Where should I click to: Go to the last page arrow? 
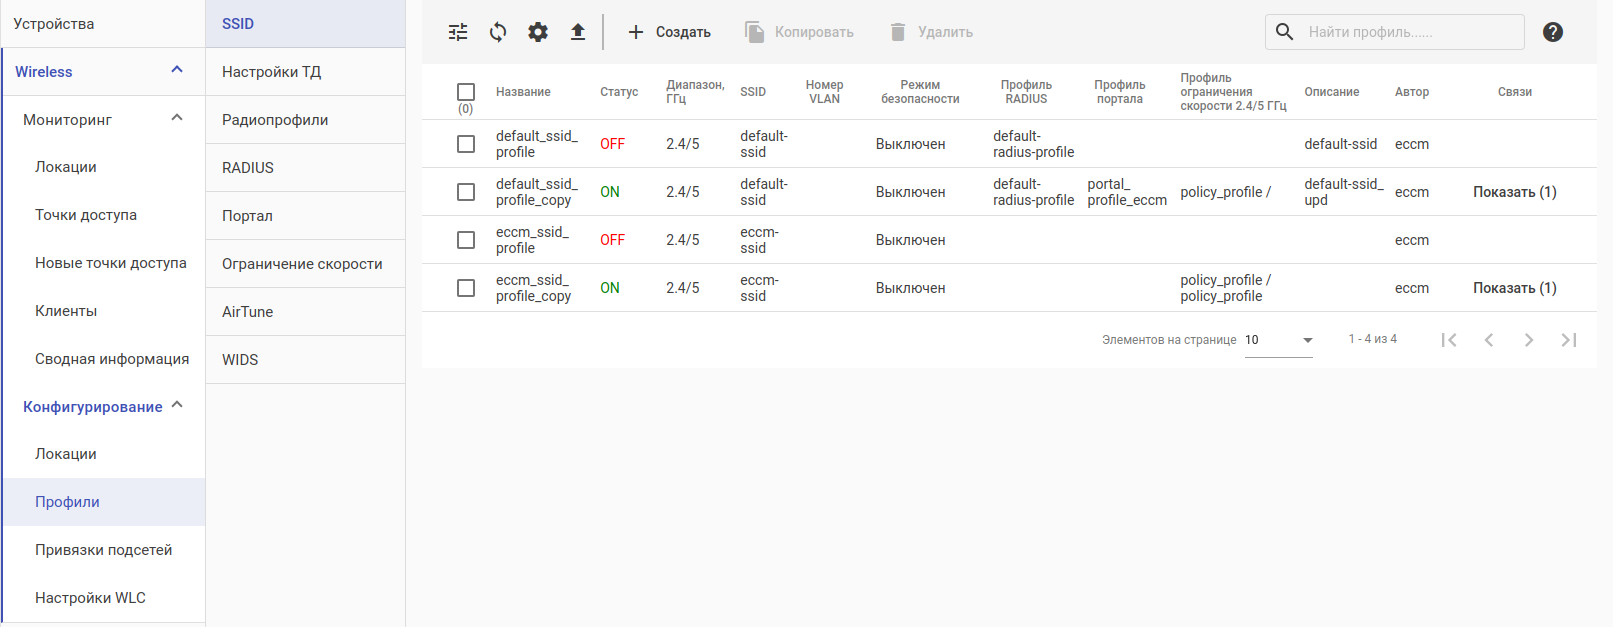coord(1569,340)
